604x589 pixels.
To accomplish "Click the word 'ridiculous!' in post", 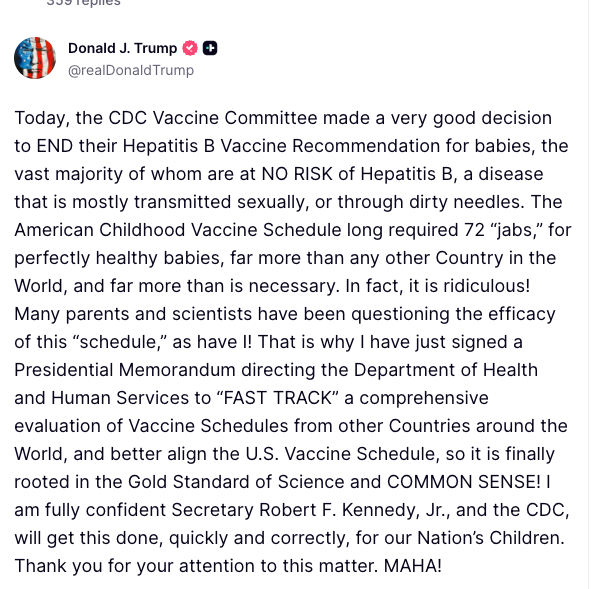I will 512,285.
